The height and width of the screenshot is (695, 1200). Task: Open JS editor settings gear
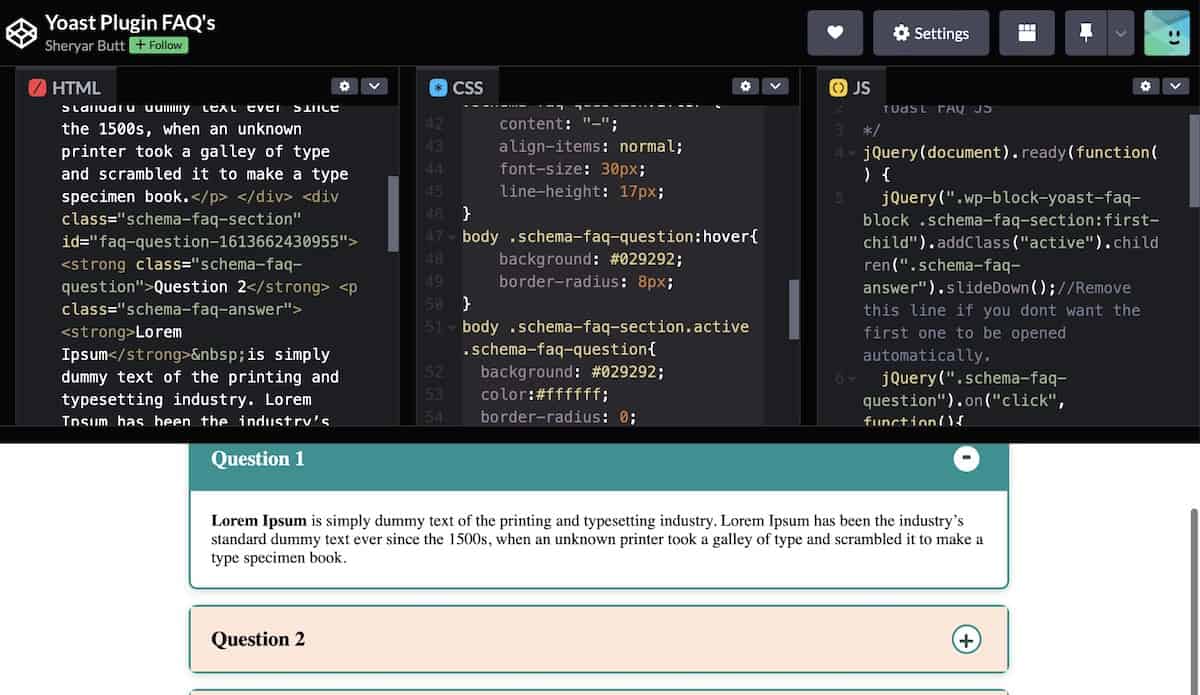pyautogui.click(x=1146, y=87)
